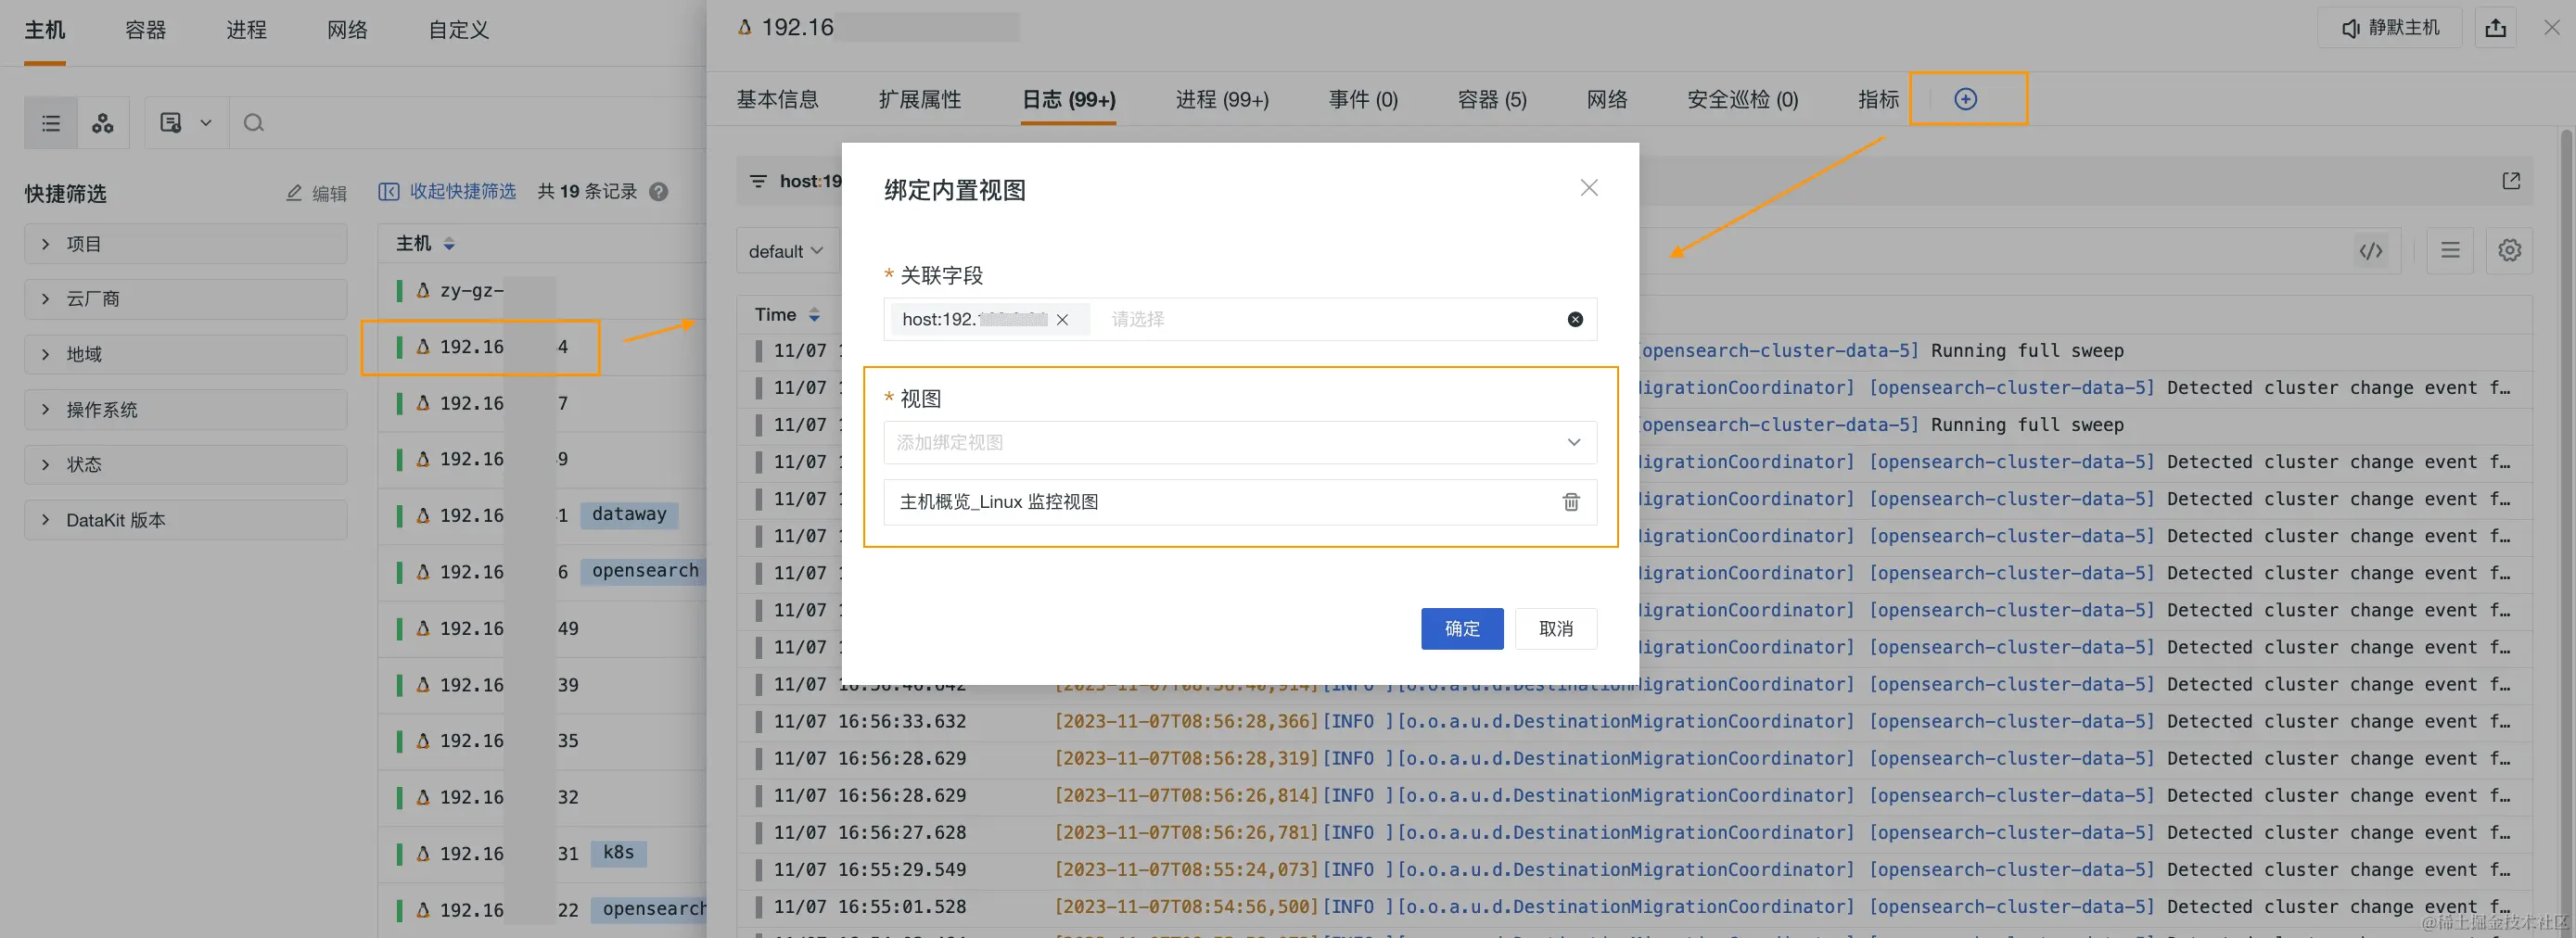The height and width of the screenshot is (938, 2576).
Task: Select 主机概览_Linux 监控视图 entry
Action: pyautogui.click(x=1240, y=502)
